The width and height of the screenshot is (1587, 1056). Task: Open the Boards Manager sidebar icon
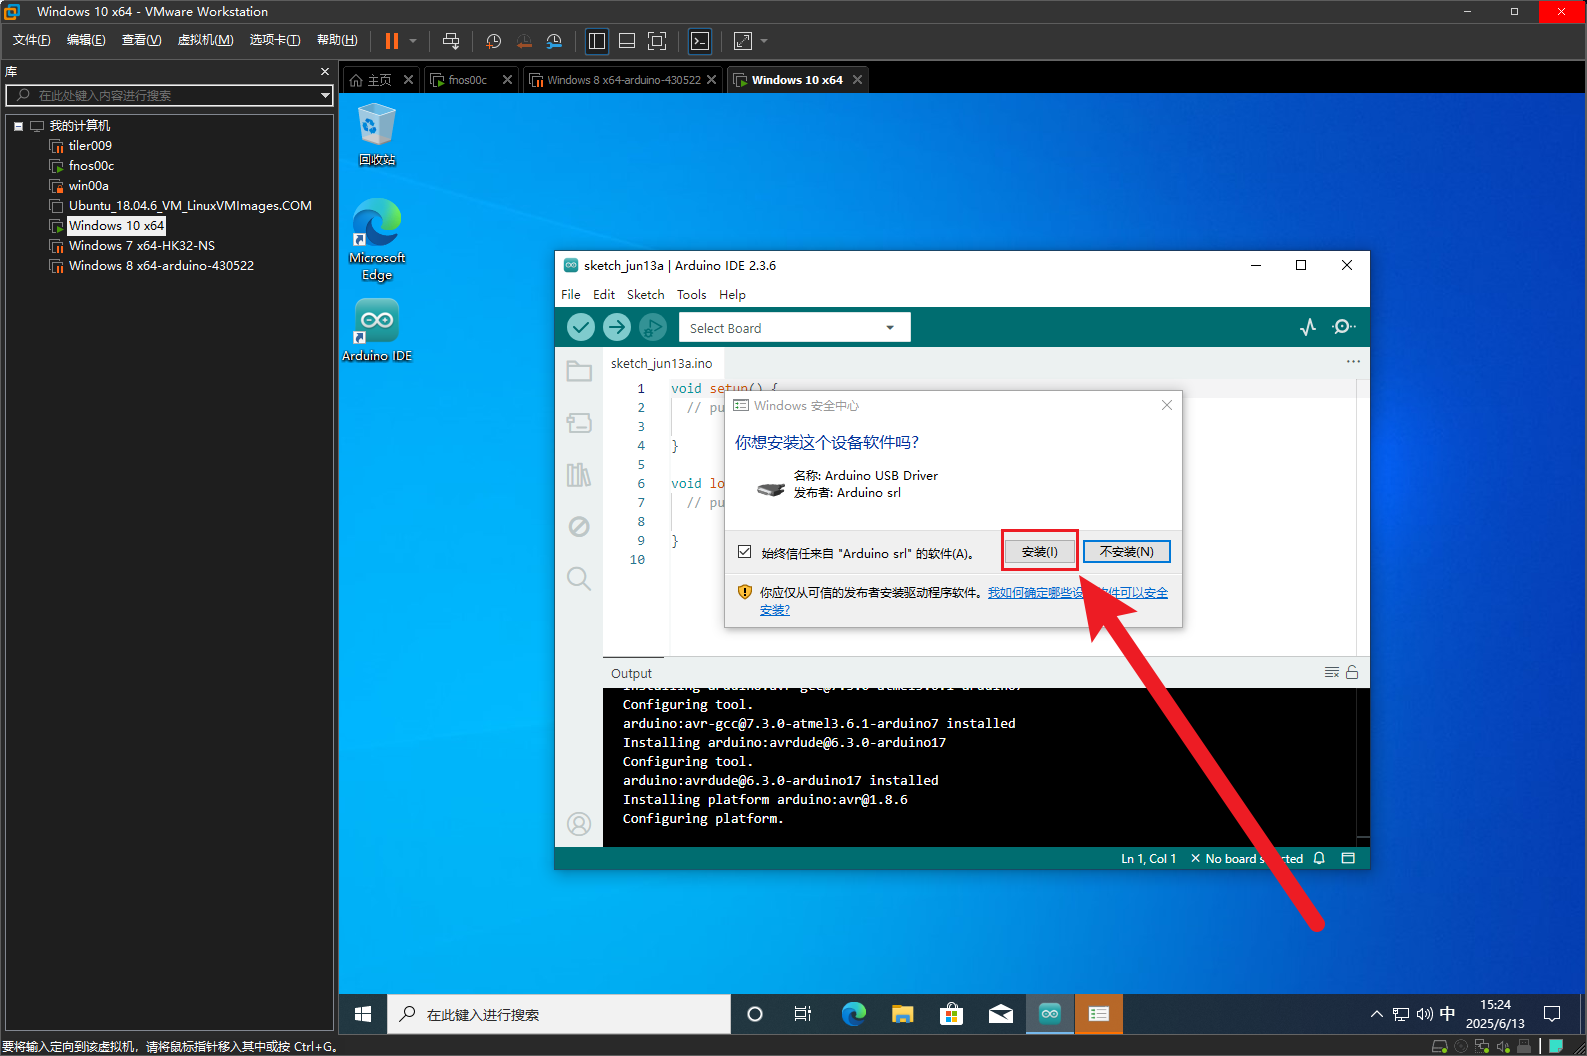(x=579, y=423)
